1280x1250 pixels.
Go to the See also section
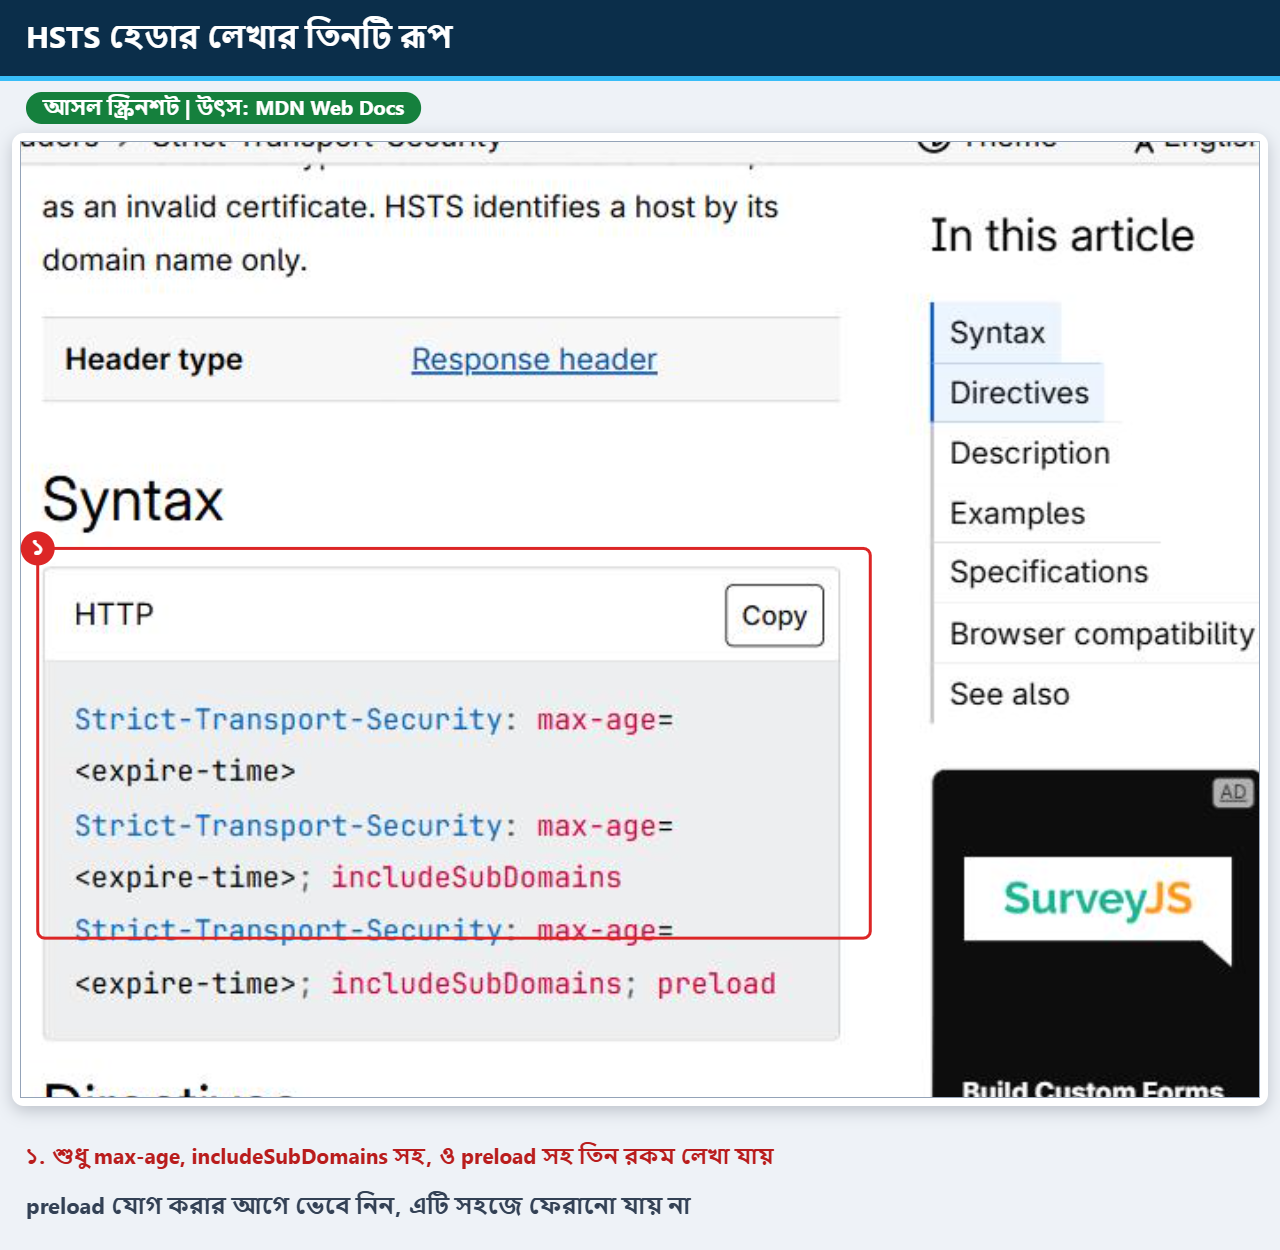click(1009, 694)
